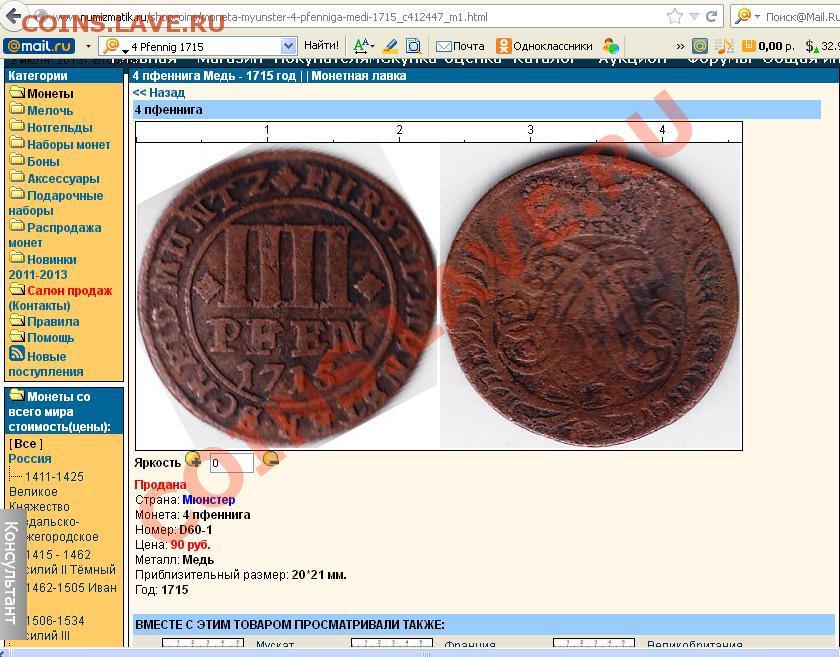This screenshot has height=657, width=840.
Task: Open the search engine selector by Поиск@Mail.Ru
Action: pyautogui.click(x=747, y=17)
